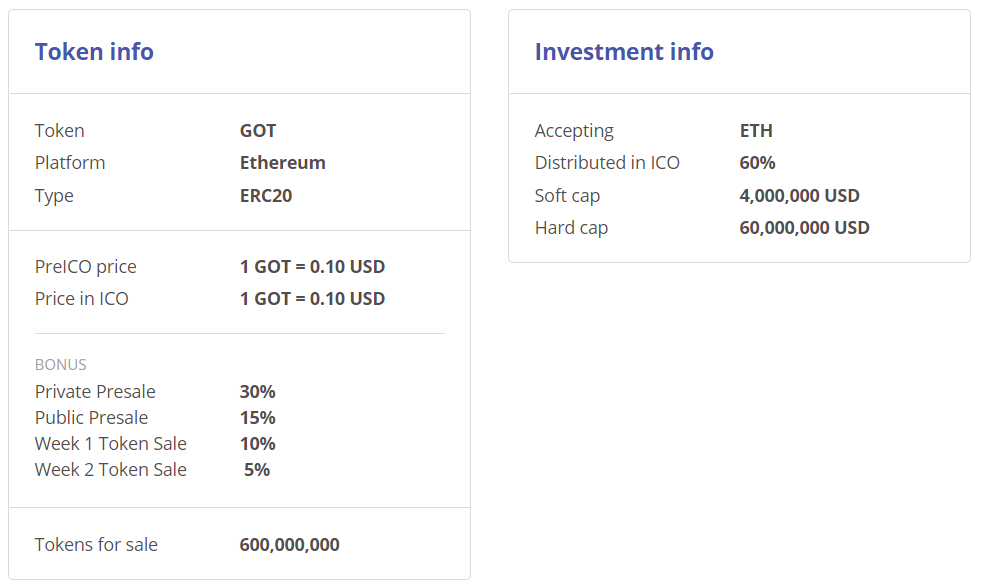Click the Tokens for sale label

click(96, 545)
